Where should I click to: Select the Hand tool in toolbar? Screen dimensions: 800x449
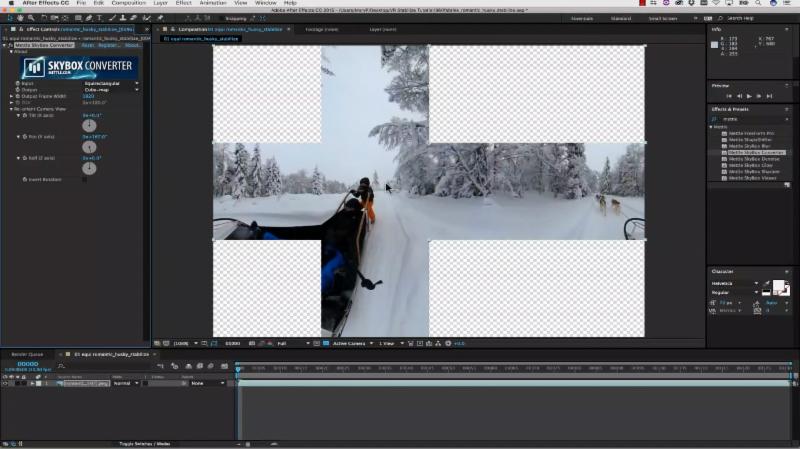click(19, 18)
